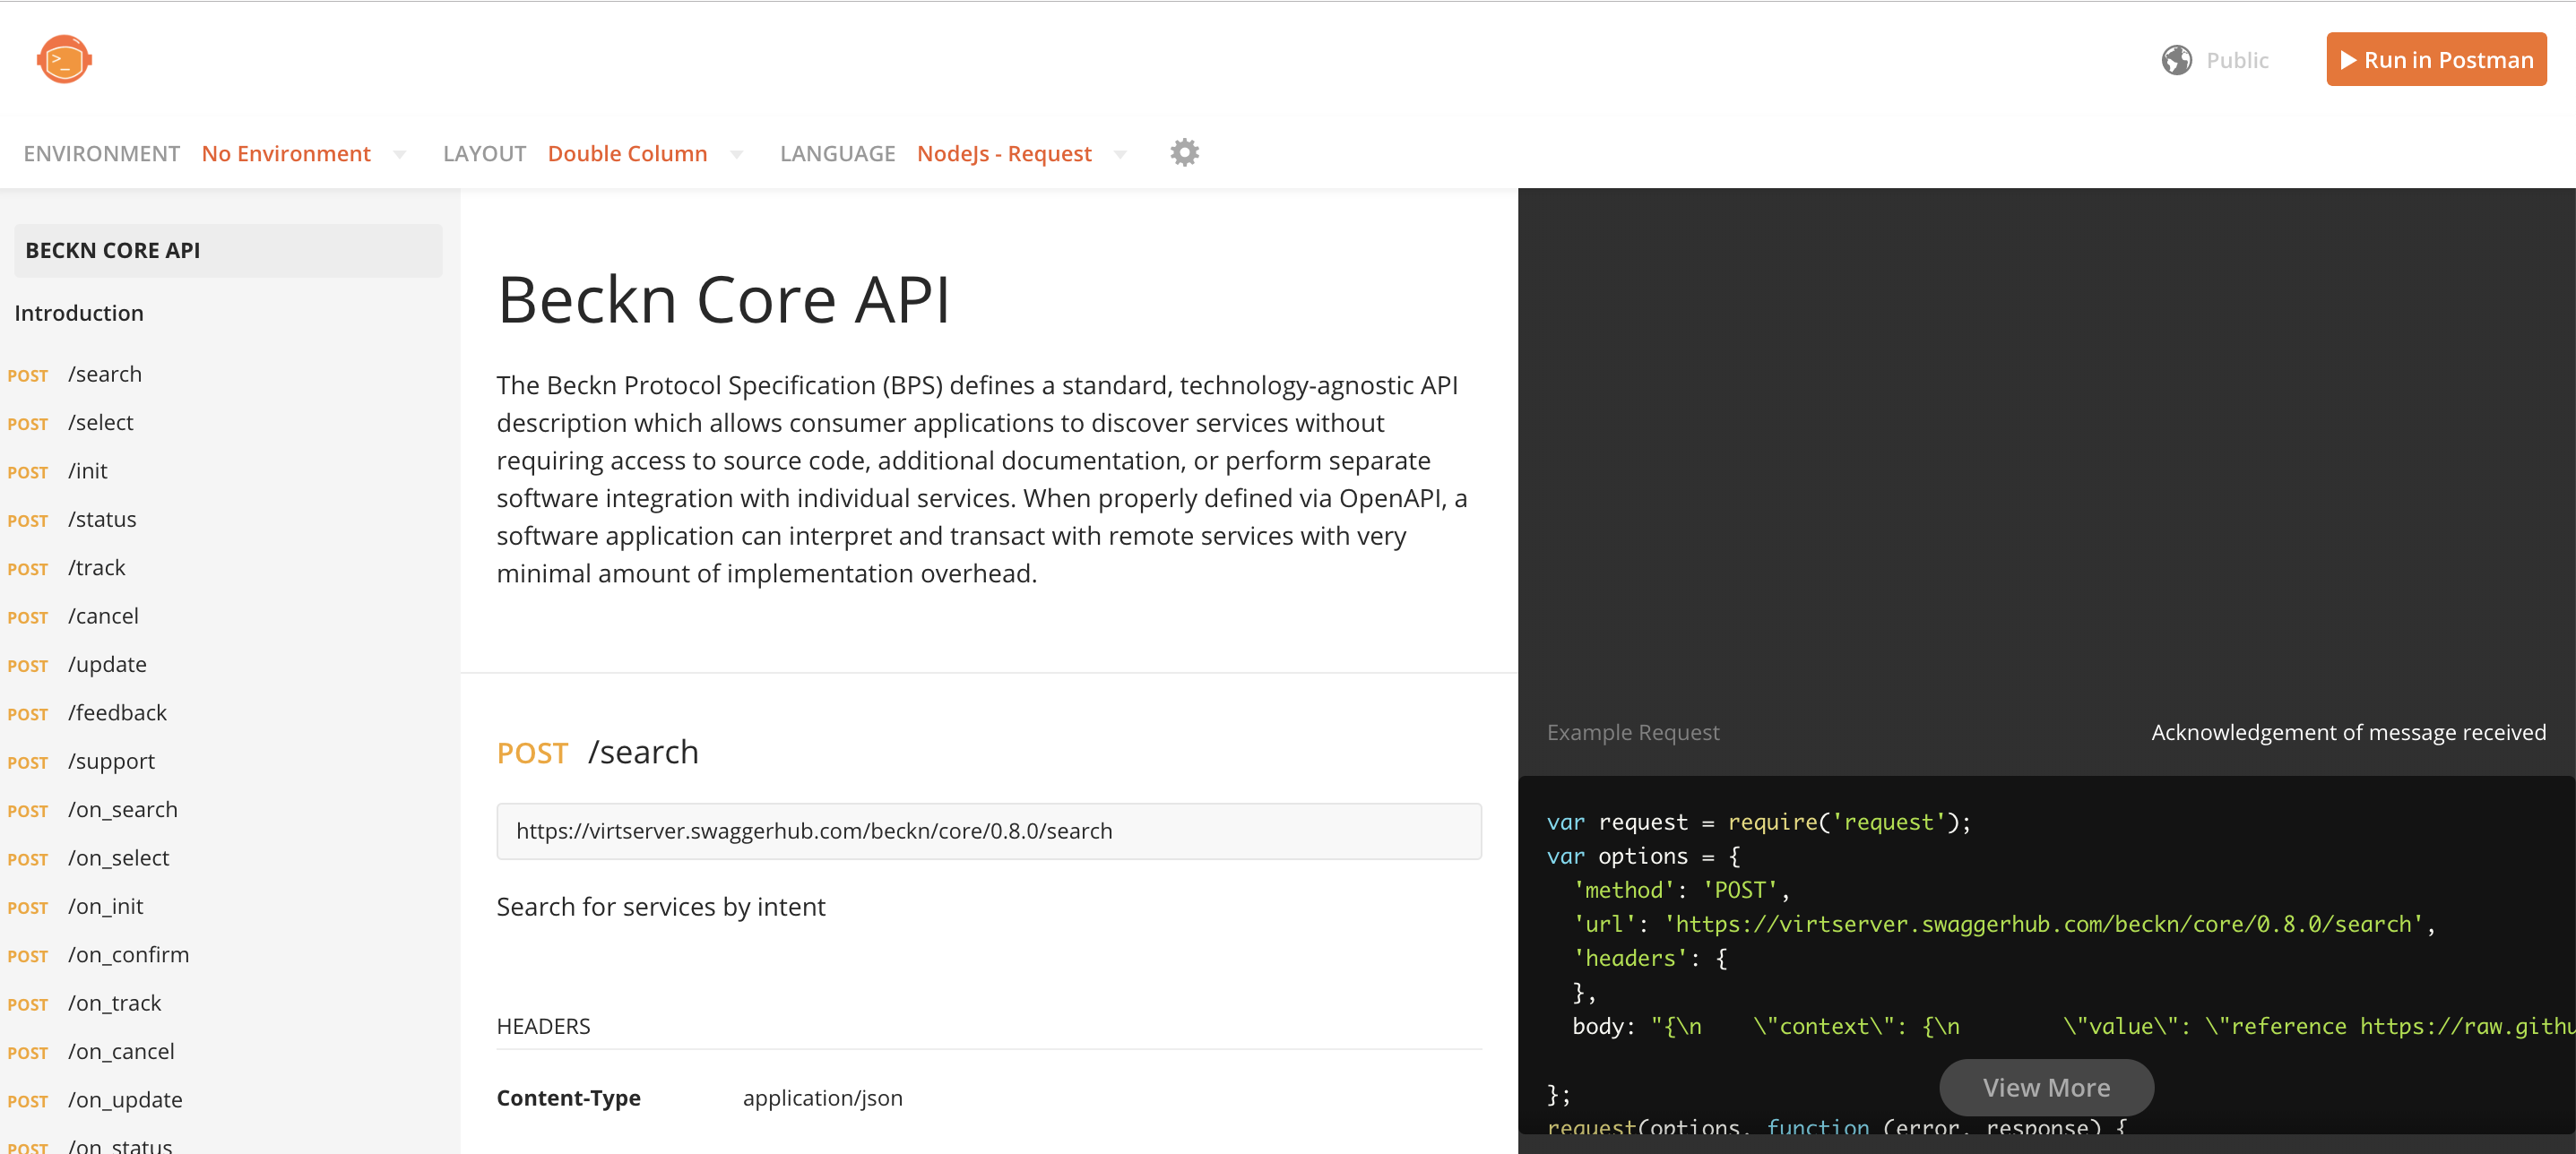The width and height of the screenshot is (2576, 1154).
Task: Click the Postman astronaut logo
Action: pos(64,60)
